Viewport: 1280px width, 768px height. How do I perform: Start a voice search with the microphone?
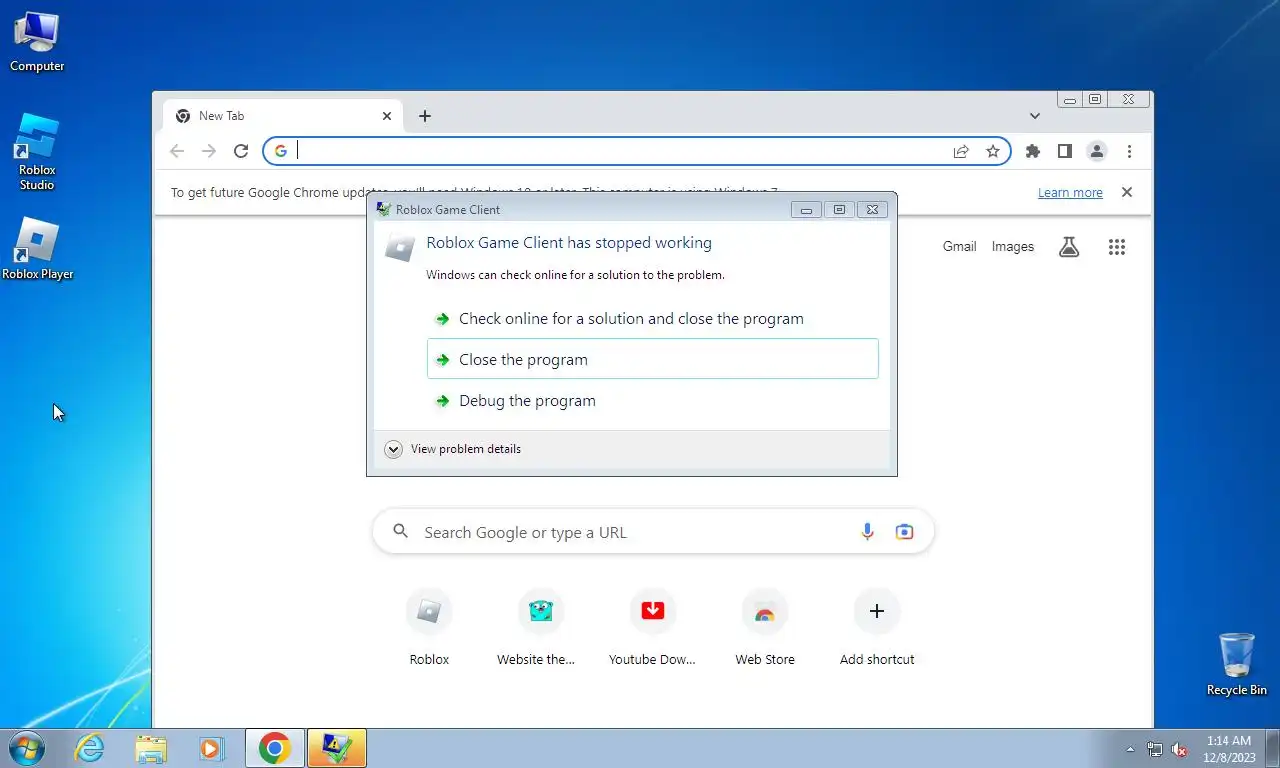(x=868, y=532)
